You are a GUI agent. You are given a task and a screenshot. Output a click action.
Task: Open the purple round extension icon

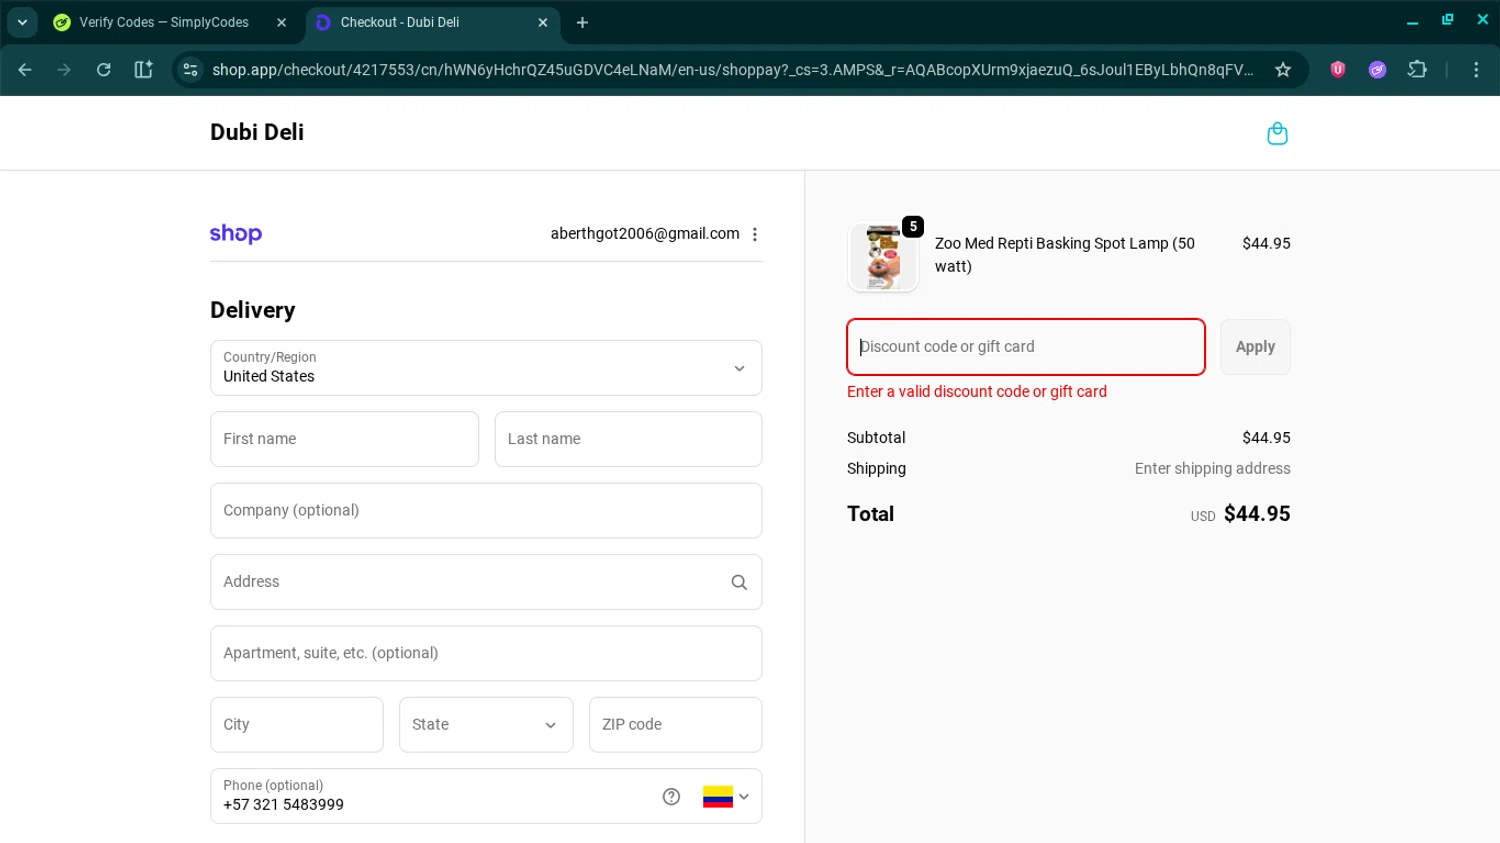[x=1377, y=69]
